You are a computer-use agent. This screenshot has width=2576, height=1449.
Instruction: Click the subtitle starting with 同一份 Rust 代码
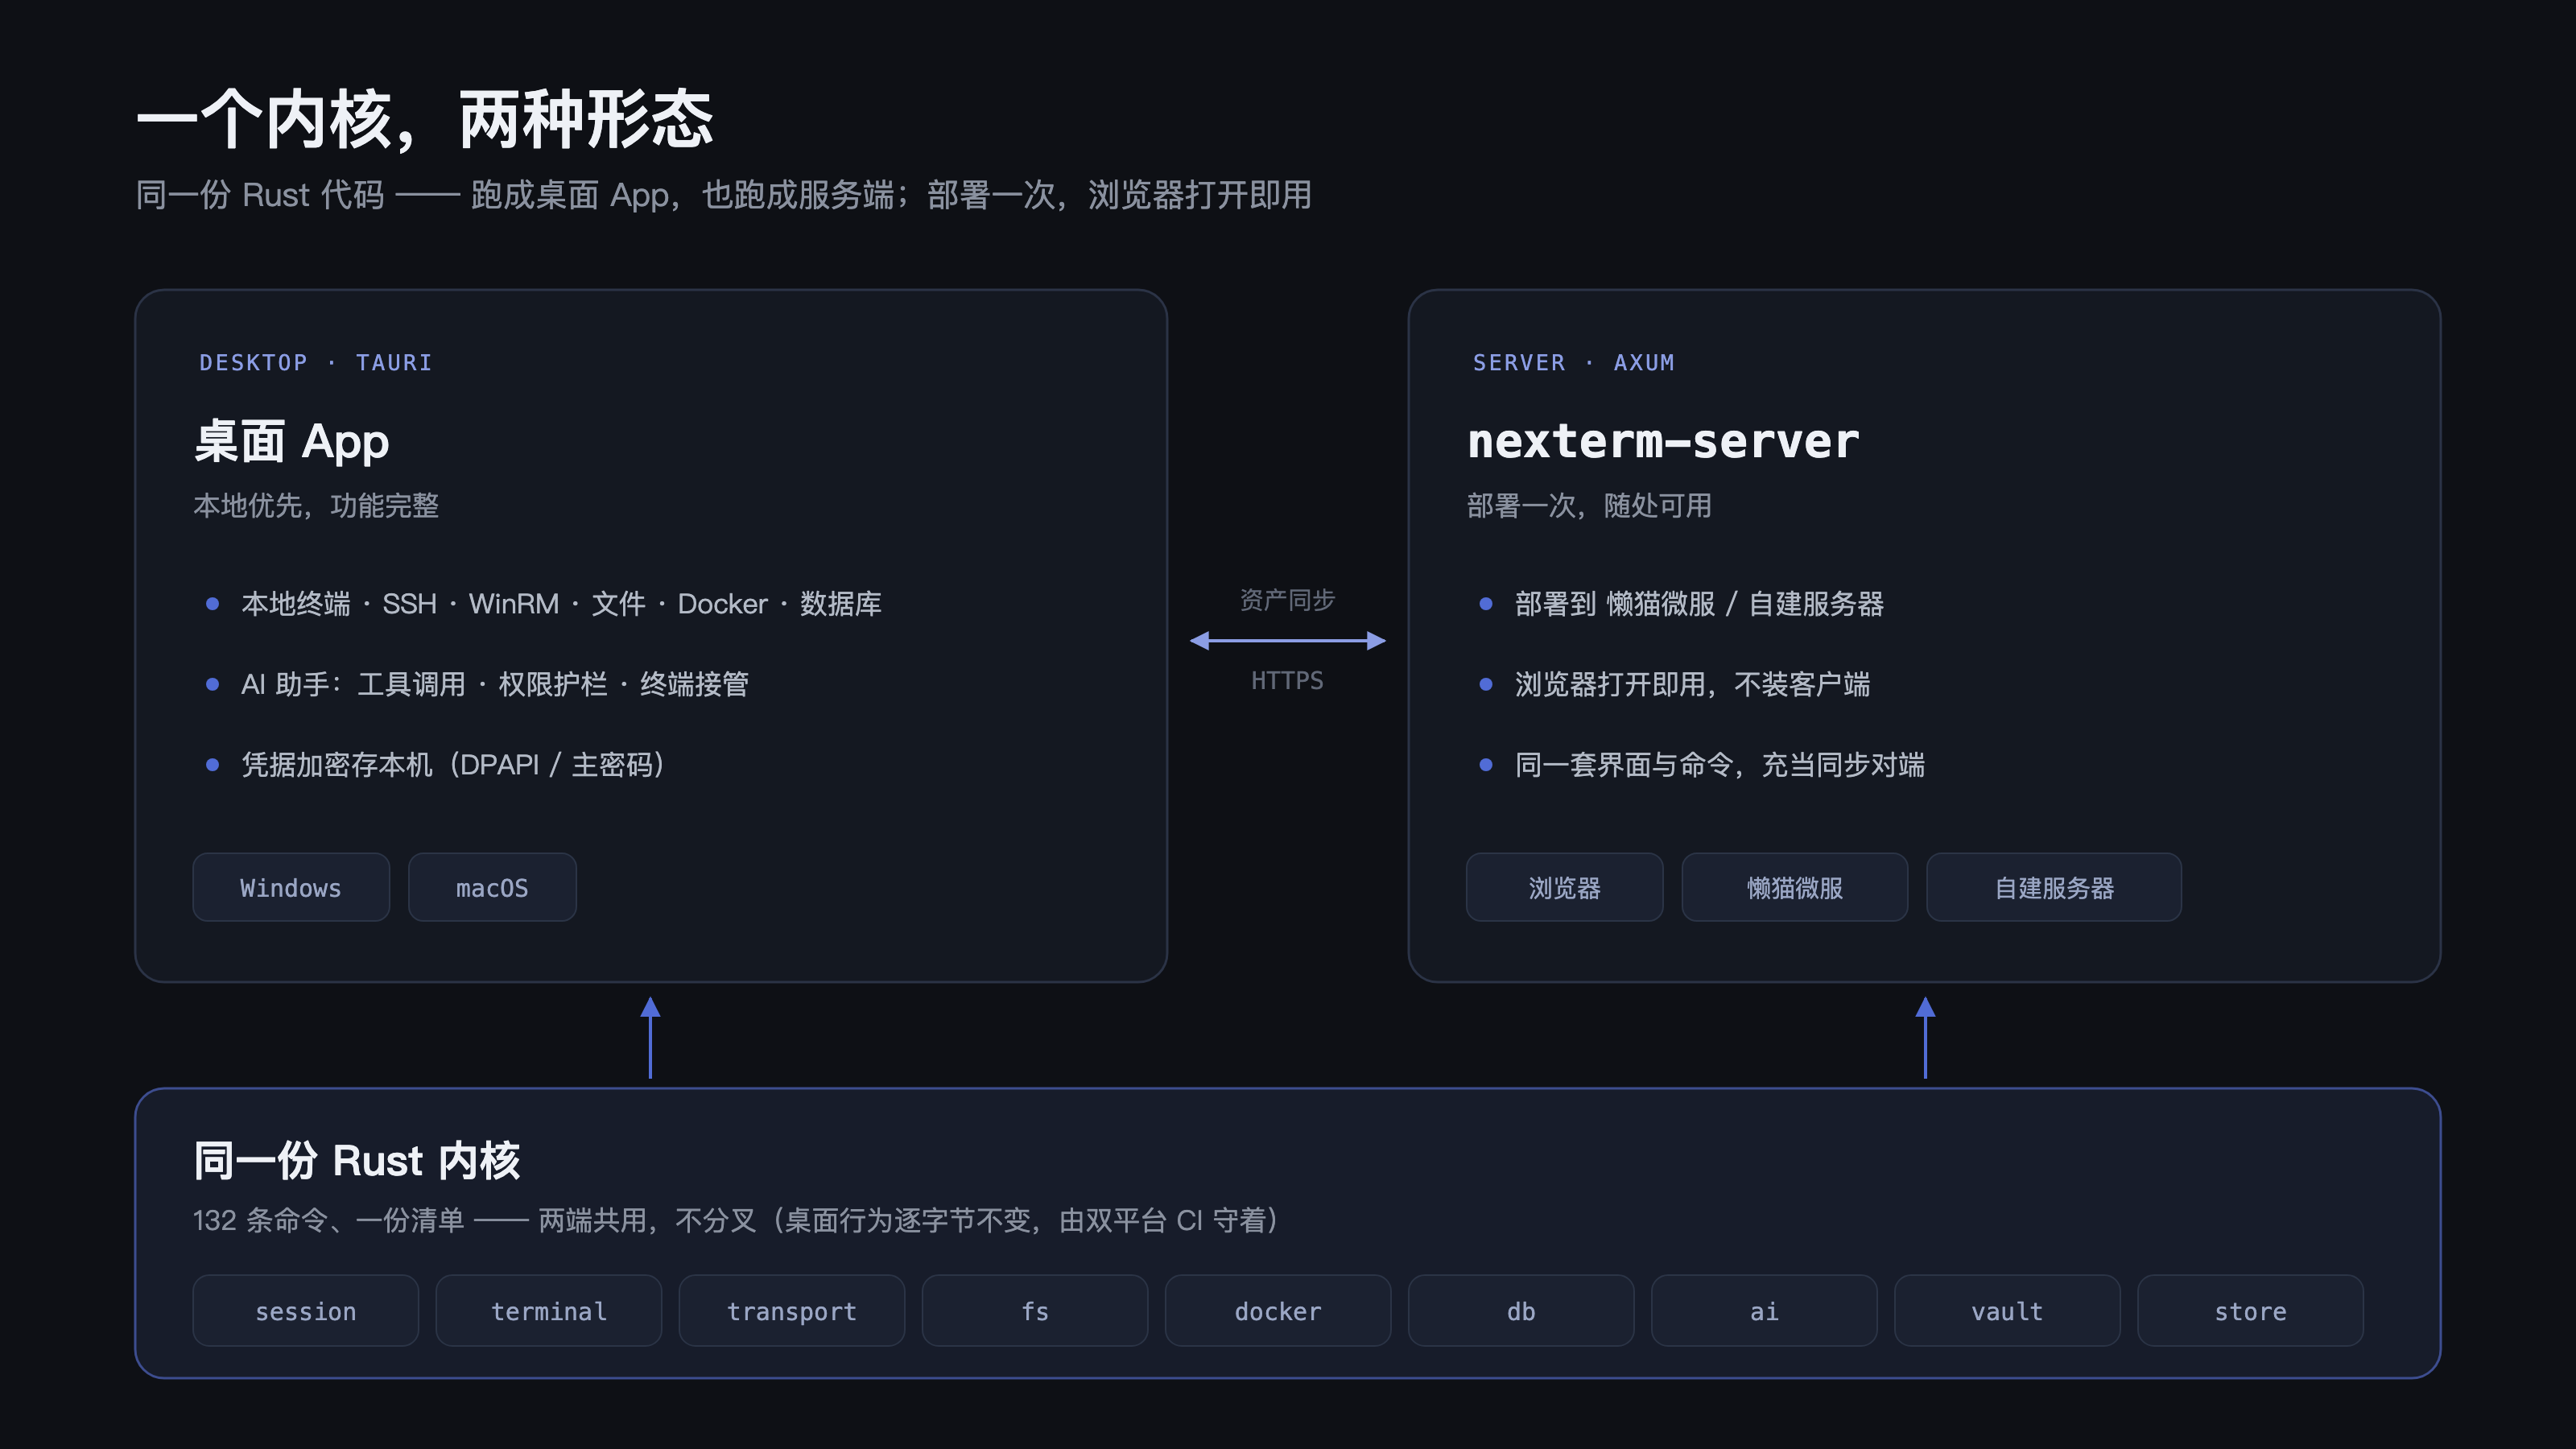[x=723, y=195]
